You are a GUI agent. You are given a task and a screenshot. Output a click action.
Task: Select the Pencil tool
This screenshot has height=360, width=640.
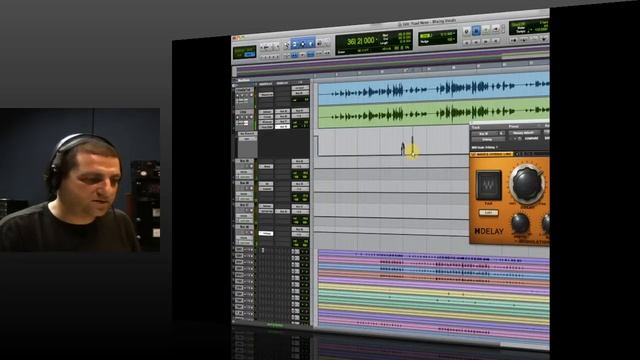pos(327,42)
